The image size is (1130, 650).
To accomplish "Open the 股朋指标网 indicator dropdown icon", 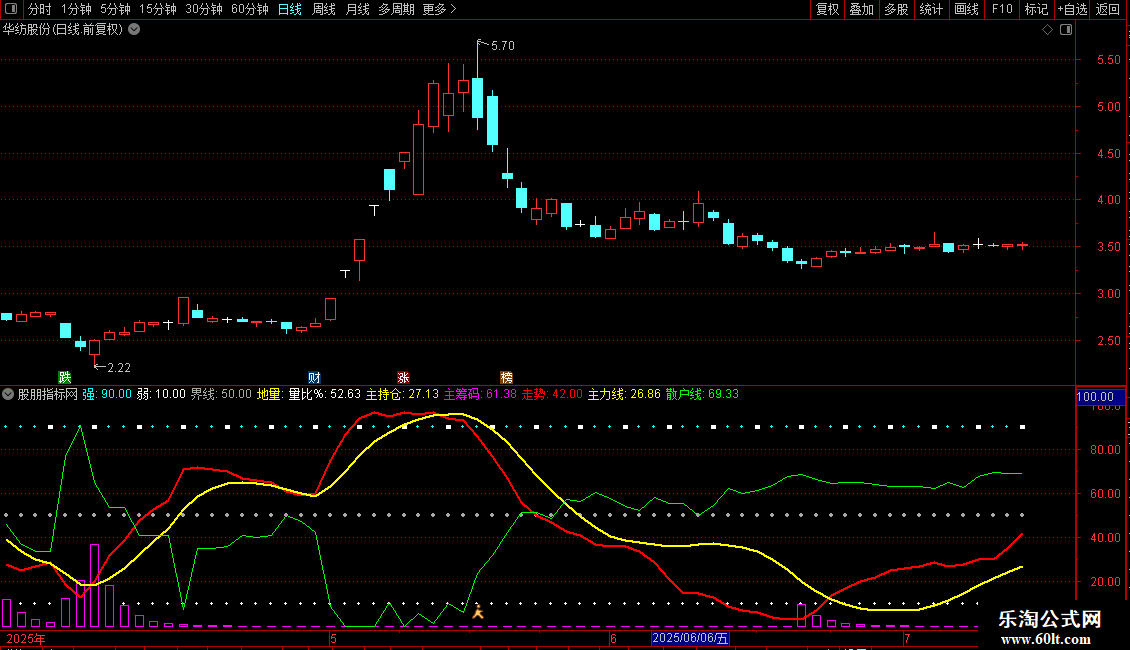I will [x=8, y=394].
